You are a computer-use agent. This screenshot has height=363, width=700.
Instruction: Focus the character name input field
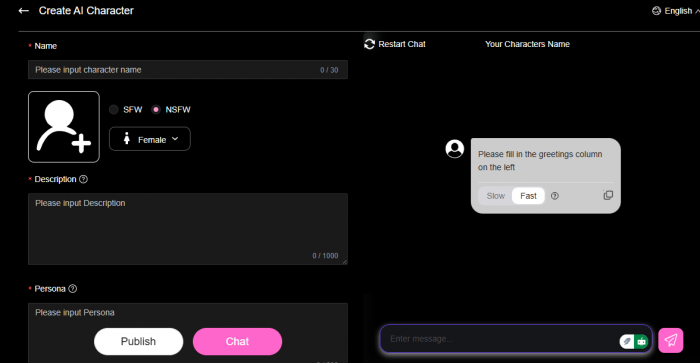(x=188, y=70)
